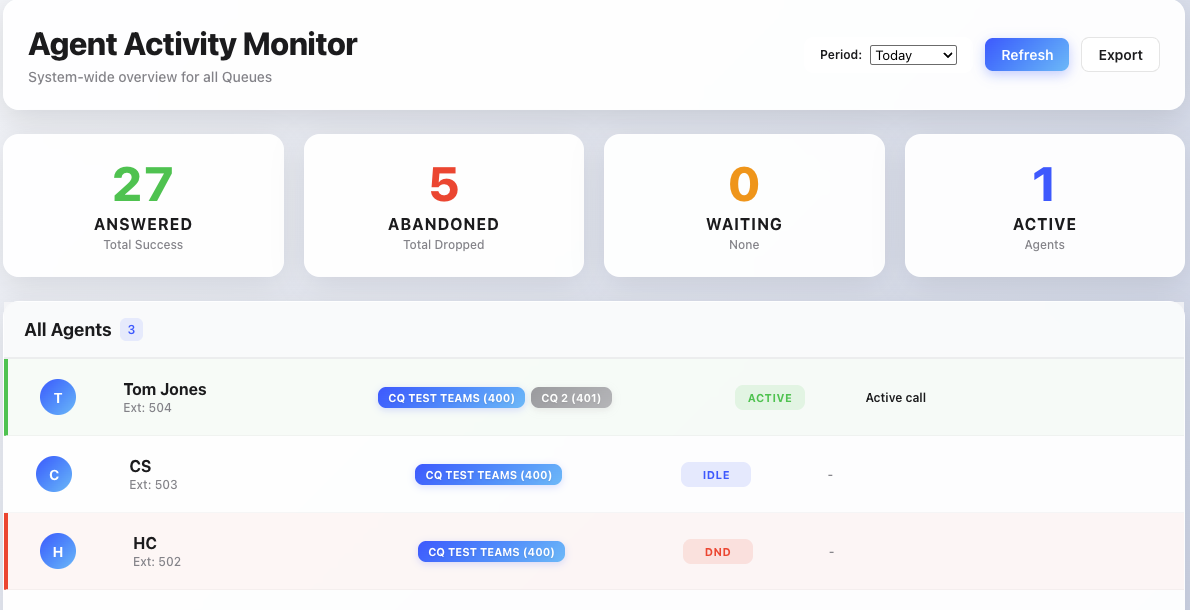The width and height of the screenshot is (1190, 610).
Task: Select CQ TEST TEAMS (400) tag for Tom Jones
Action: [x=452, y=398]
